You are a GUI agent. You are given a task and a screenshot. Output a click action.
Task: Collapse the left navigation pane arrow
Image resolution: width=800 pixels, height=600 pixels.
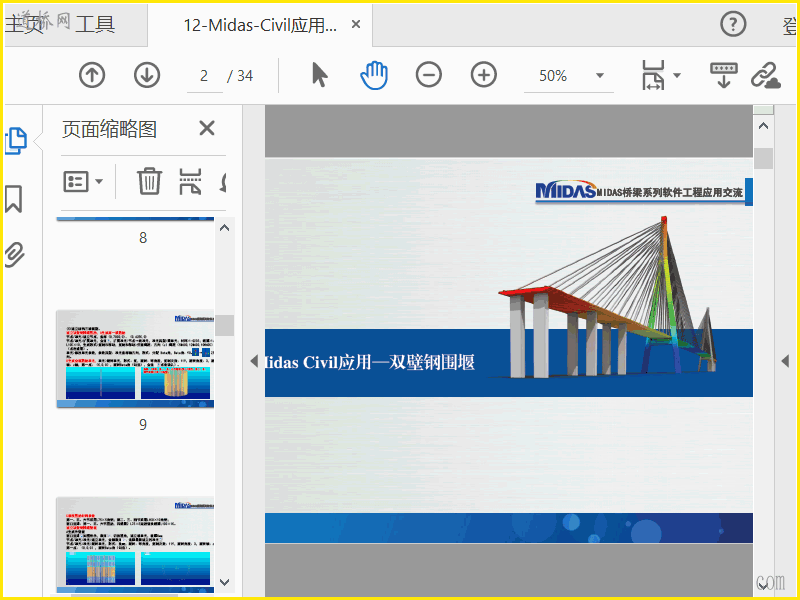click(x=254, y=361)
